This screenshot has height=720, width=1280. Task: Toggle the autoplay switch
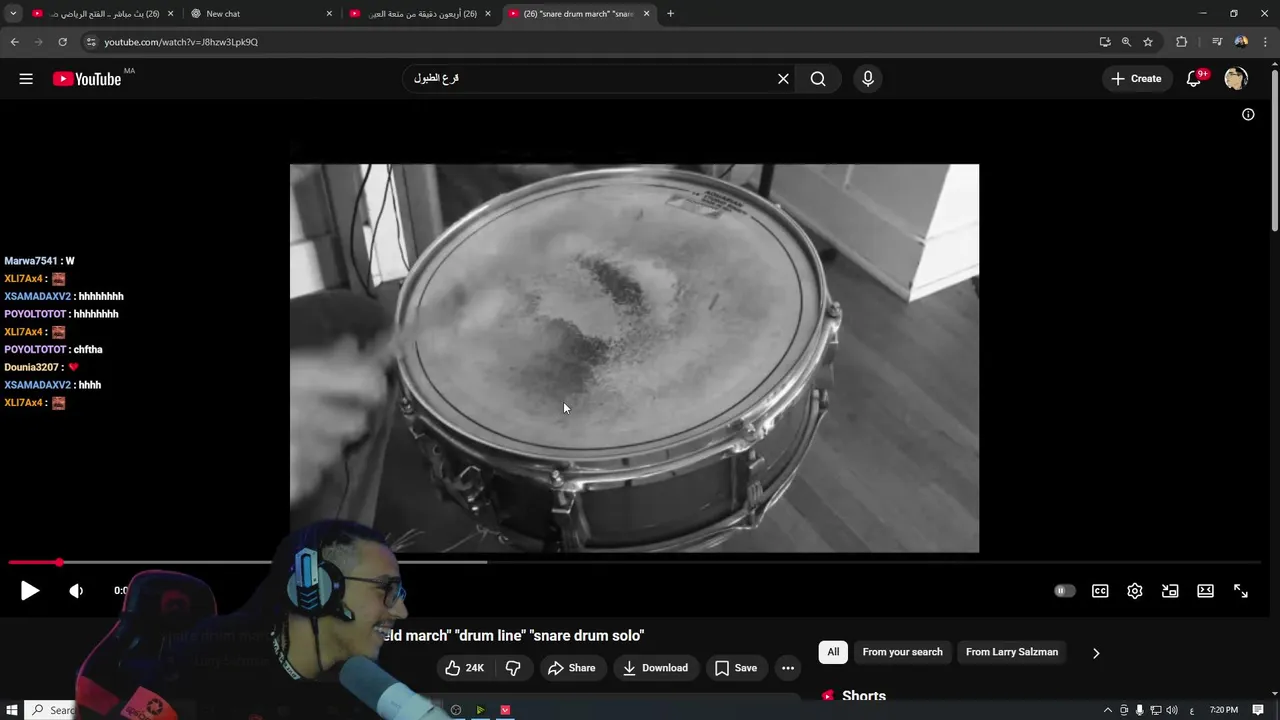point(1065,591)
